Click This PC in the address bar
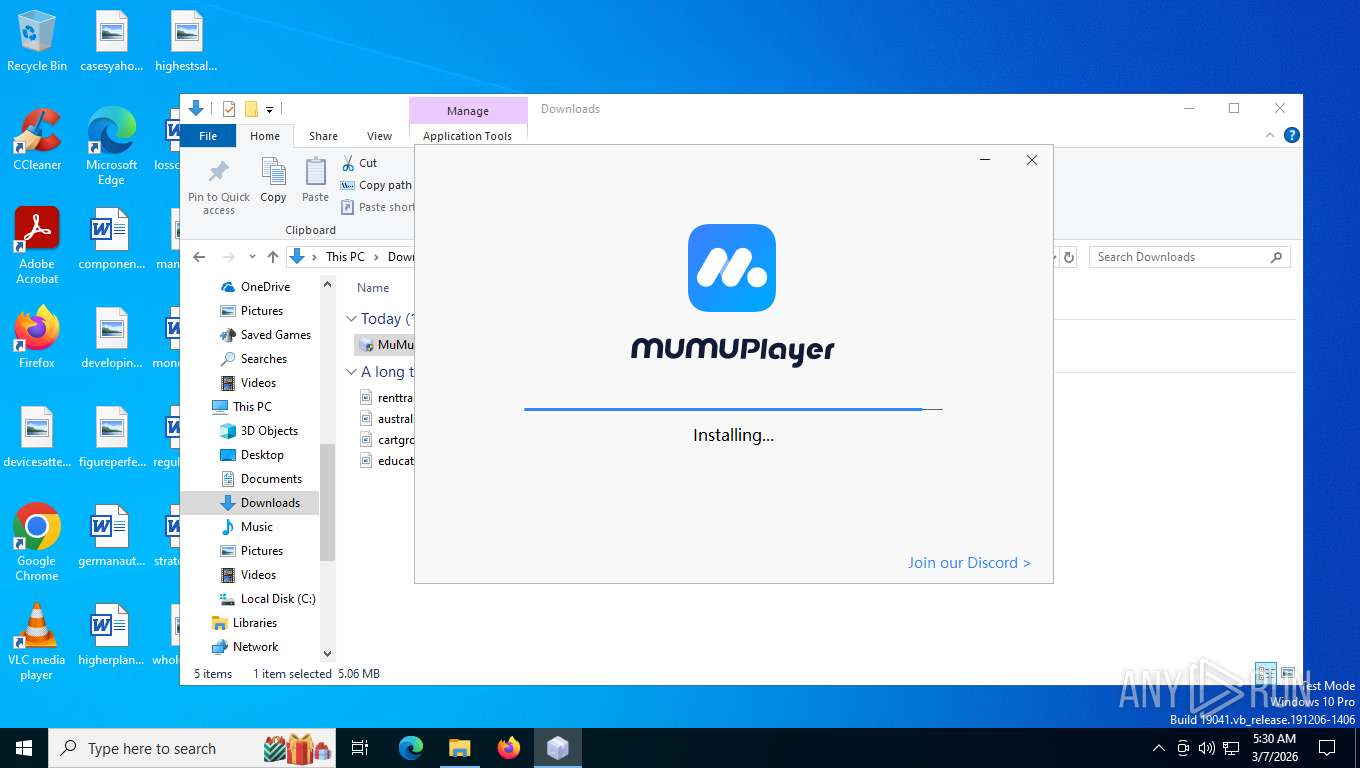The width and height of the screenshot is (1360, 768). tap(345, 257)
